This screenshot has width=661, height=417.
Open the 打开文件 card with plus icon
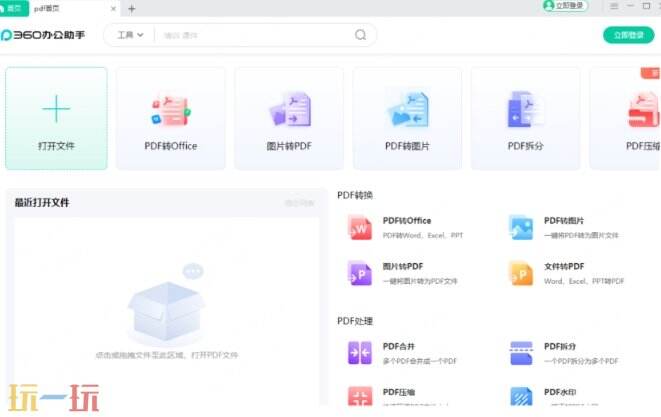[x=56, y=118]
